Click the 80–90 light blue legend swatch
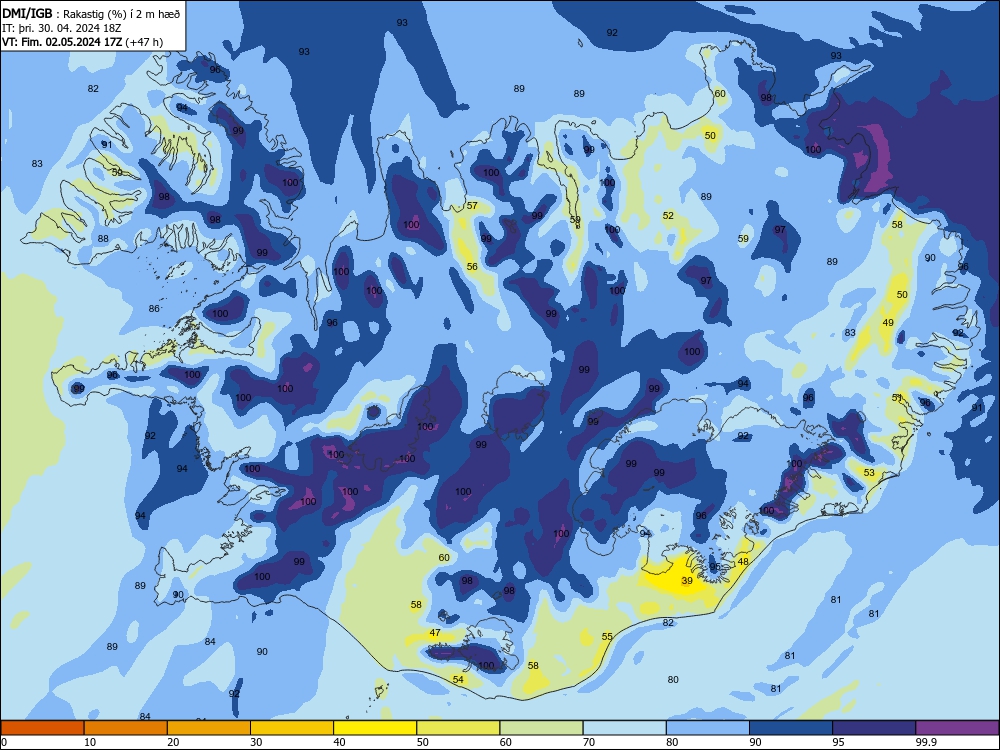Viewport: 1000px width, 750px height. click(x=708, y=728)
